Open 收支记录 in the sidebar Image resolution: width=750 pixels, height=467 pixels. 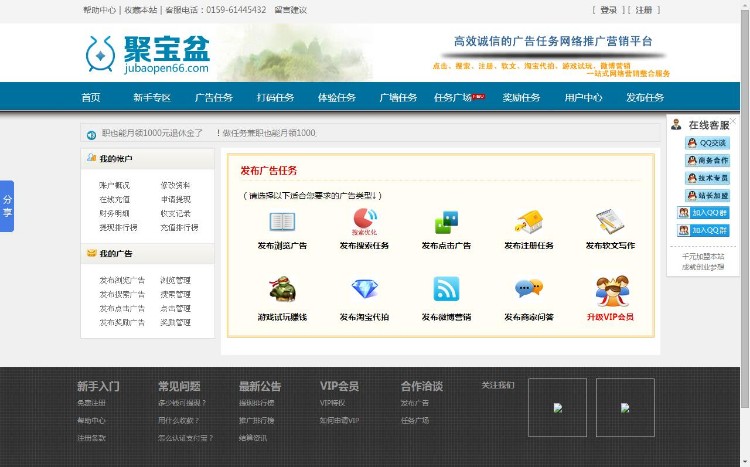pos(176,213)
